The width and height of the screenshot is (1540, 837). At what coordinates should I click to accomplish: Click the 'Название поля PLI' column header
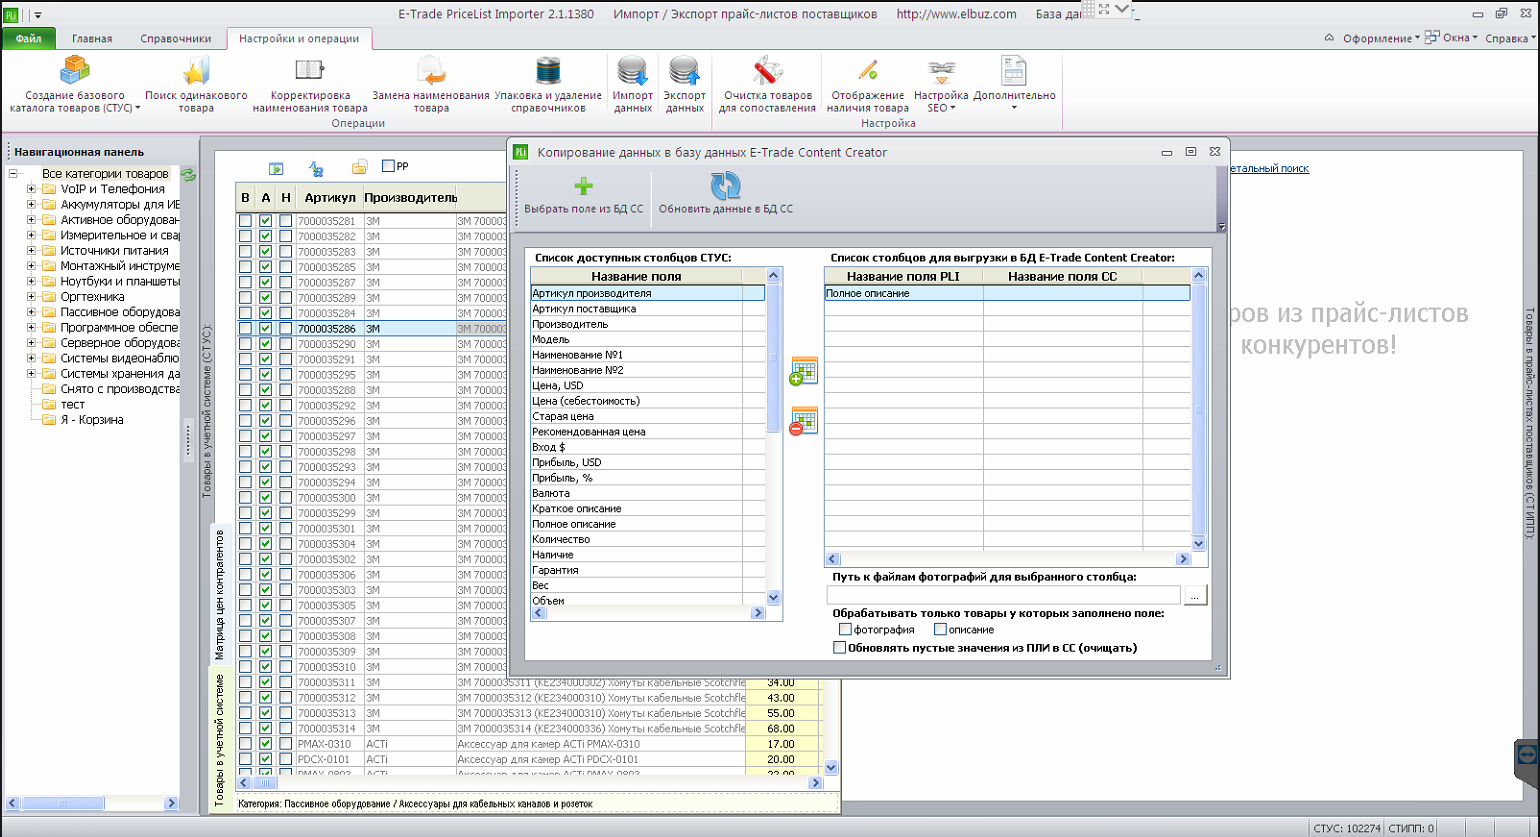(x=903, y=276)
